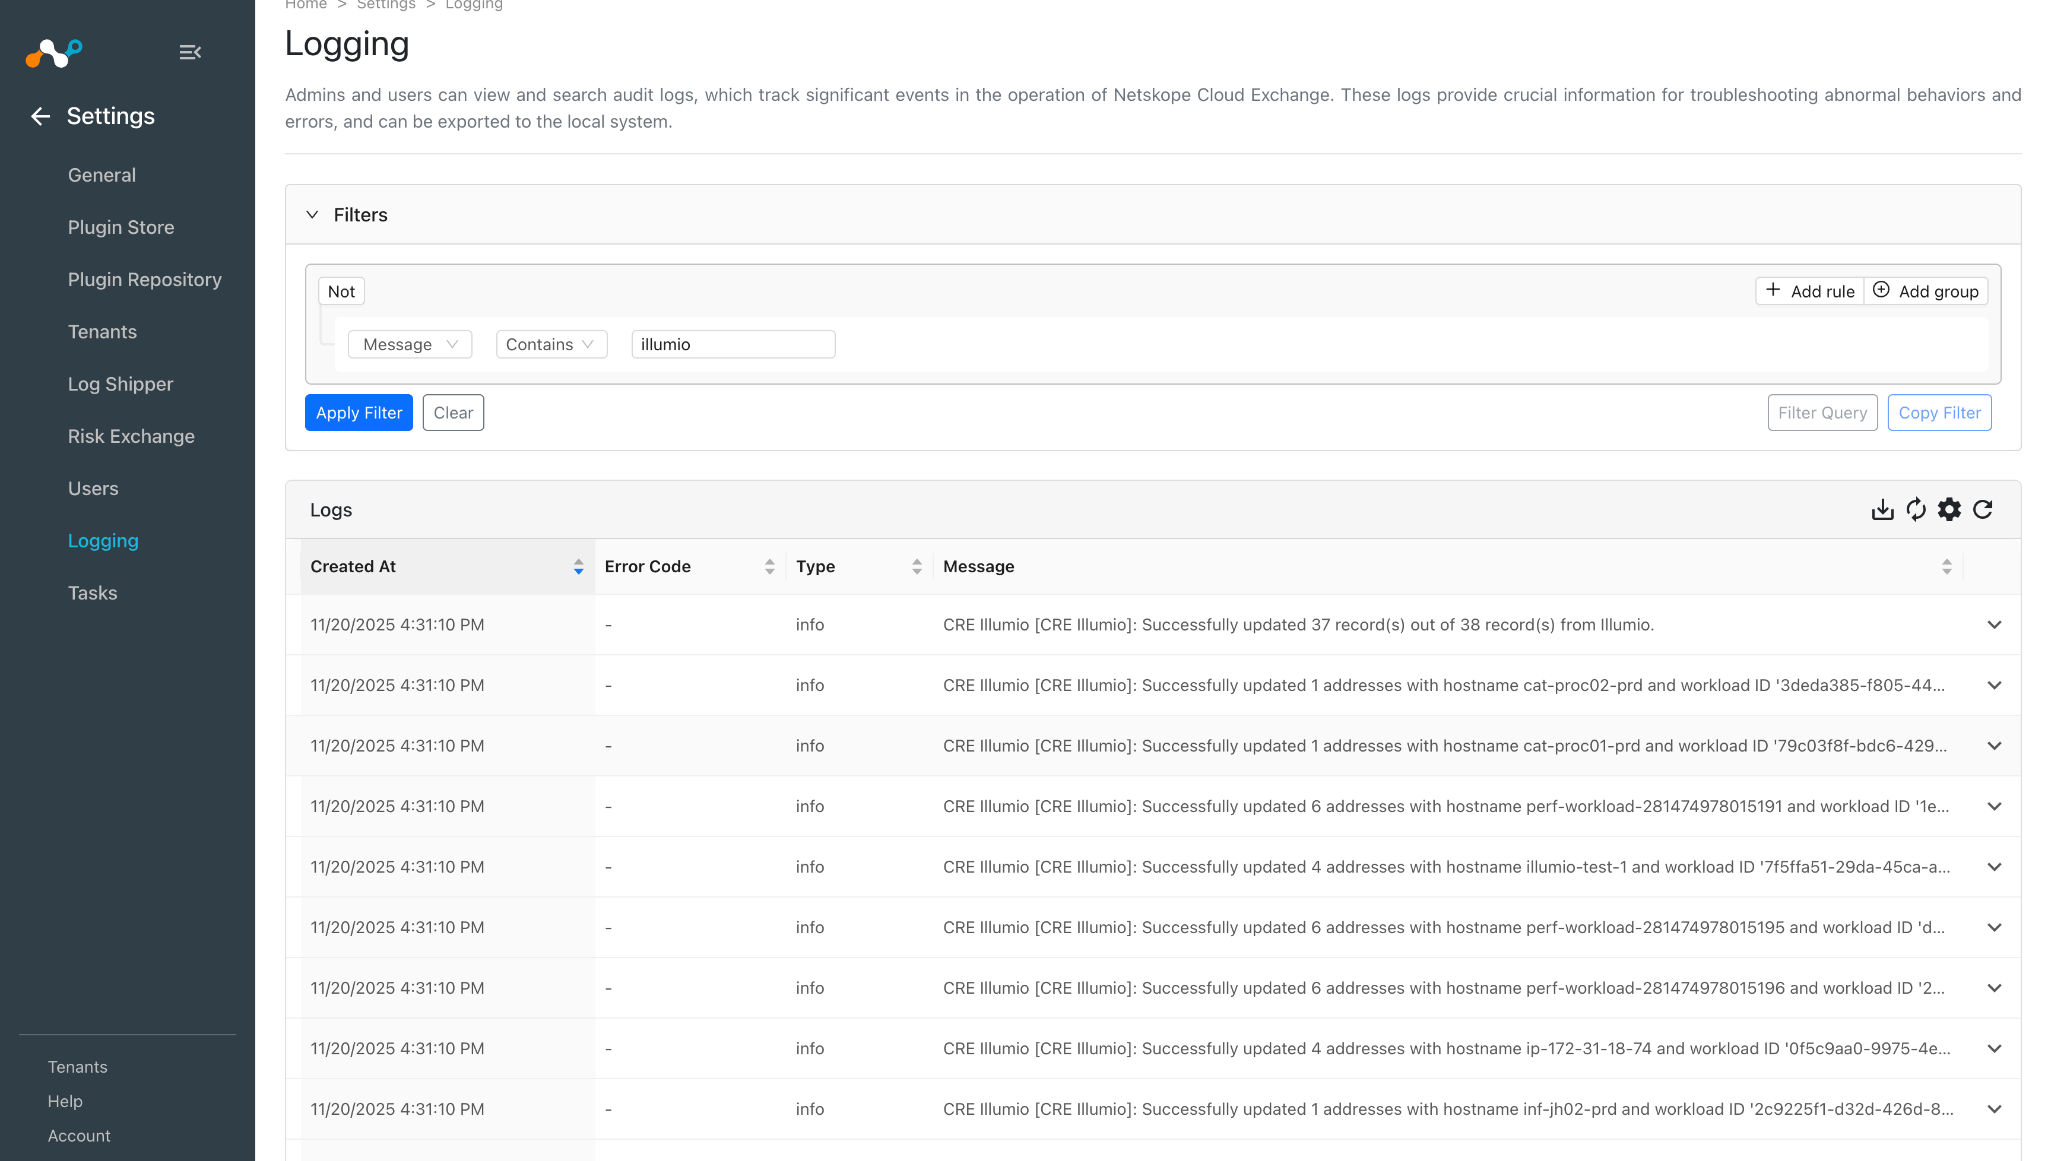Open Users settings page
This screenshot has width=2048, height=1161.
(93, 489)
